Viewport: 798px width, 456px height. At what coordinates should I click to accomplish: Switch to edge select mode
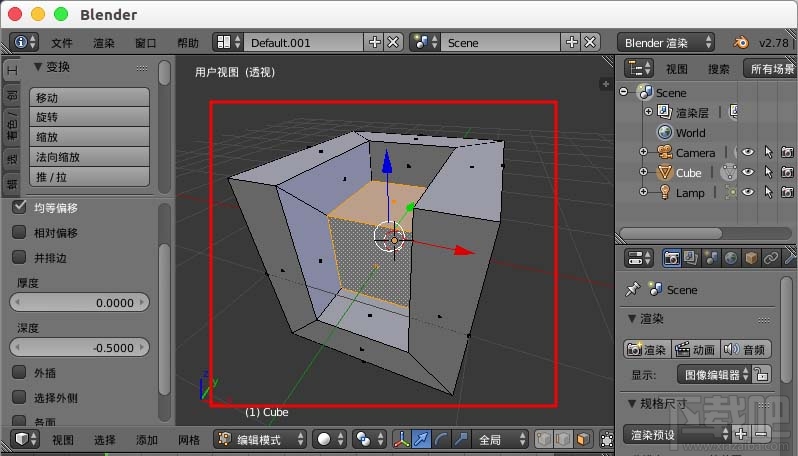tap(563, 439)
